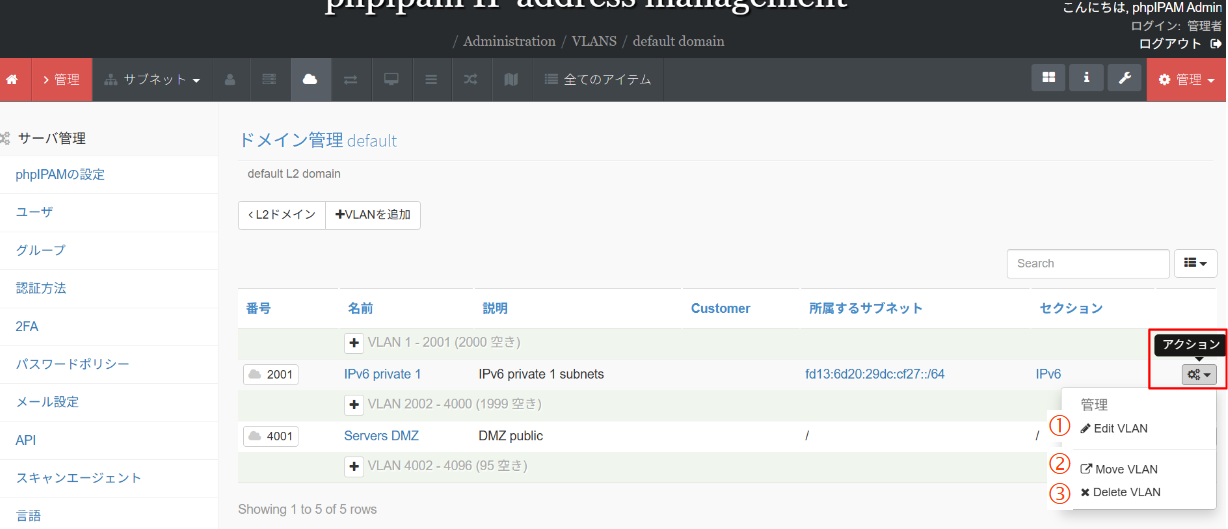Click the 4001 VLAN number badge
Image resolution: width=1228 pixels, height=529 pixels.
coord(271,436)
